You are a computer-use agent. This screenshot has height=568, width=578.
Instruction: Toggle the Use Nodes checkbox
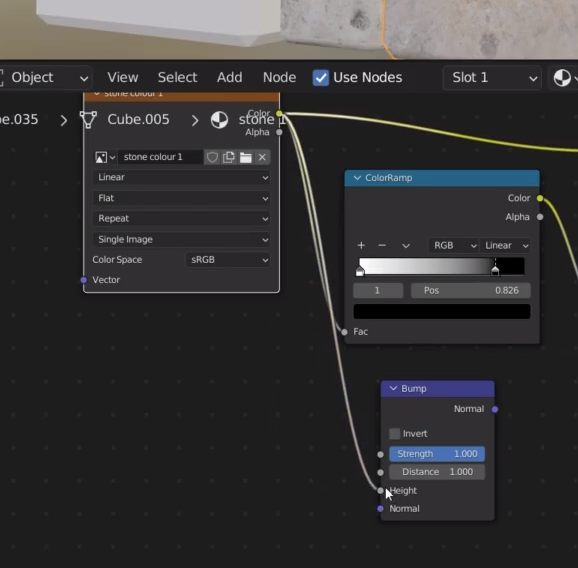click(320, 78)
